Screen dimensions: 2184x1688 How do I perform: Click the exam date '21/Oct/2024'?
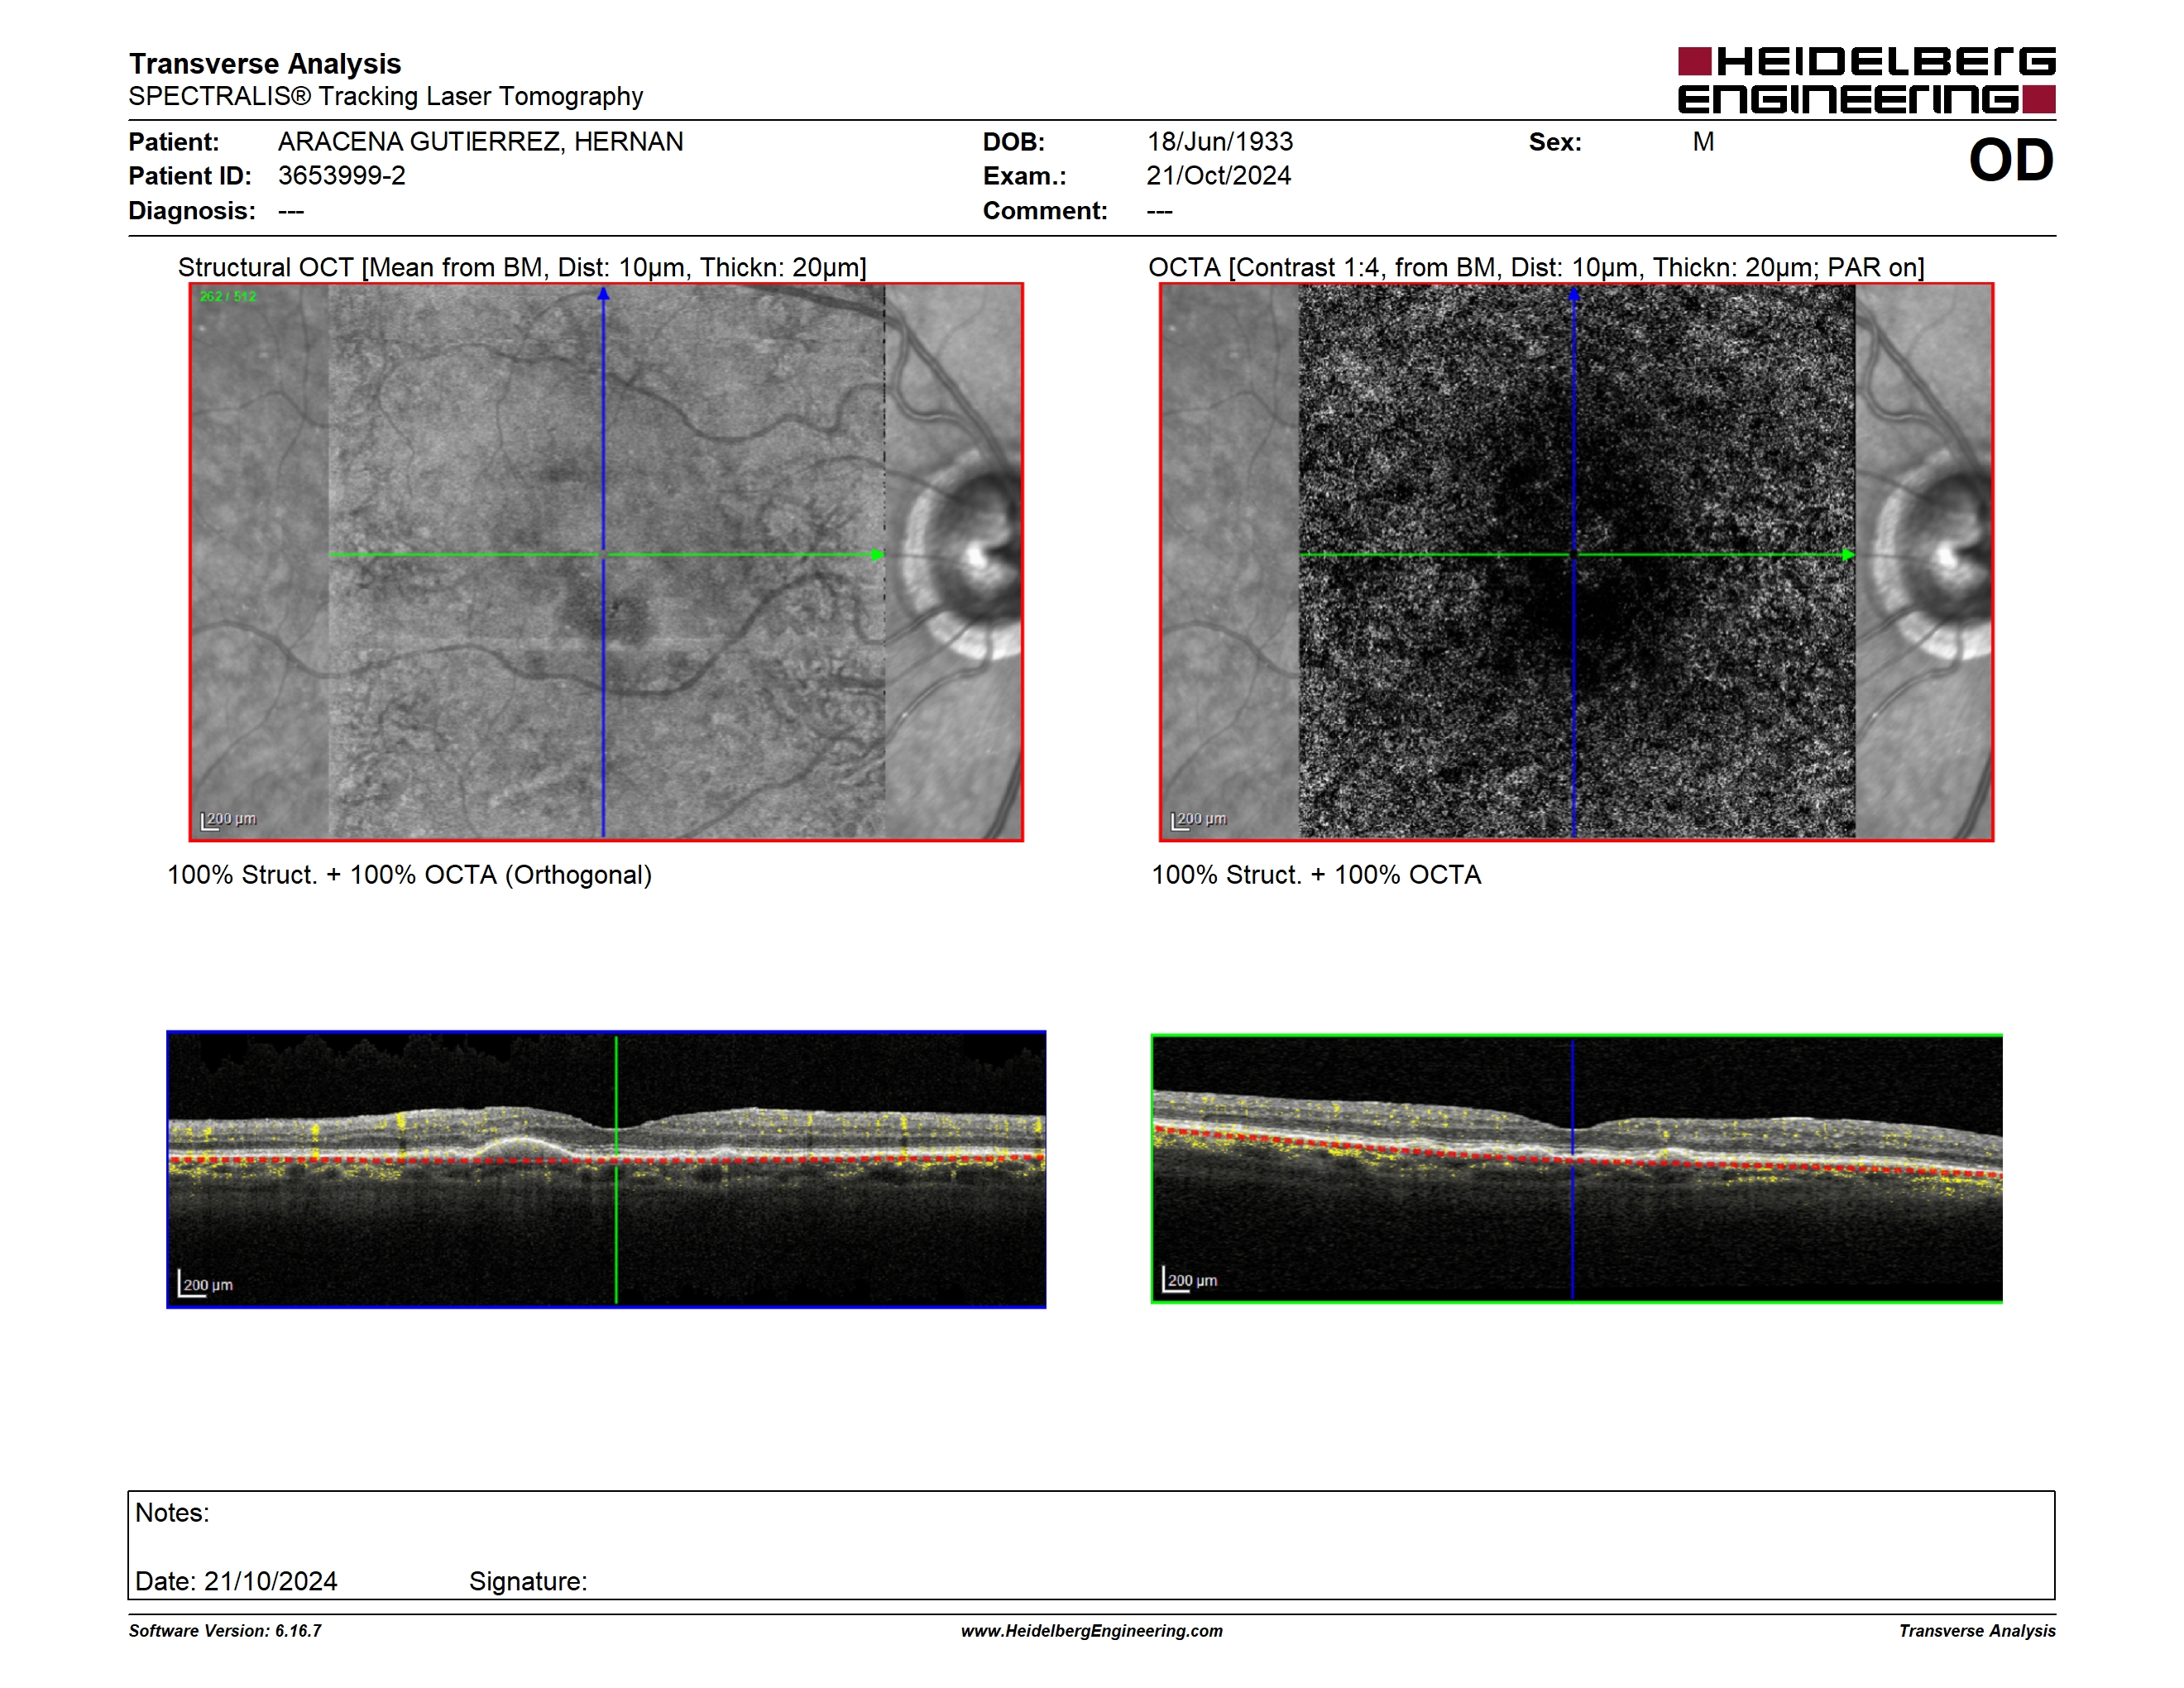(1219, 176)
